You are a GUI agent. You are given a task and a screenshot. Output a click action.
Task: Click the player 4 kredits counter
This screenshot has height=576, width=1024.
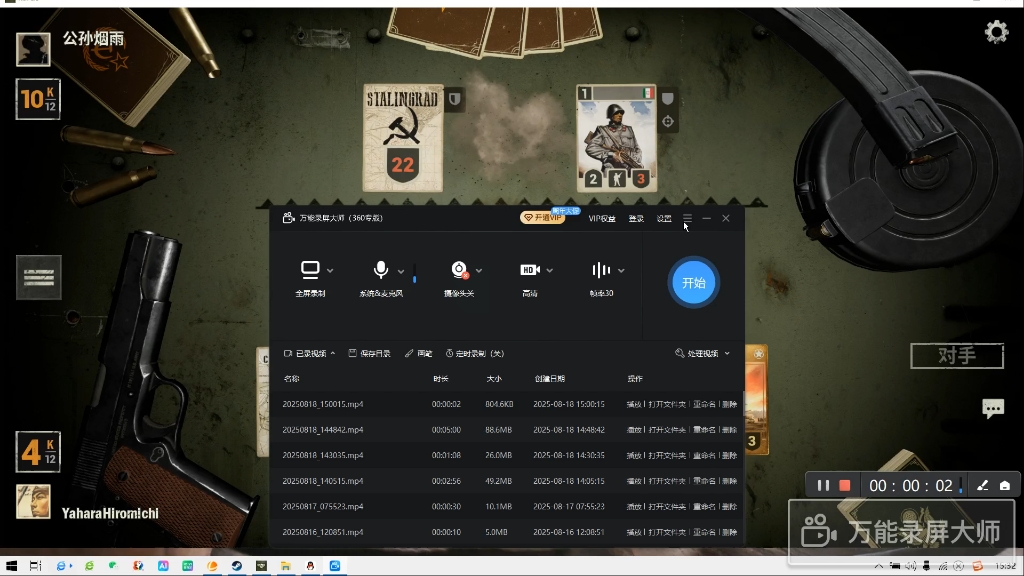point(38,451)
